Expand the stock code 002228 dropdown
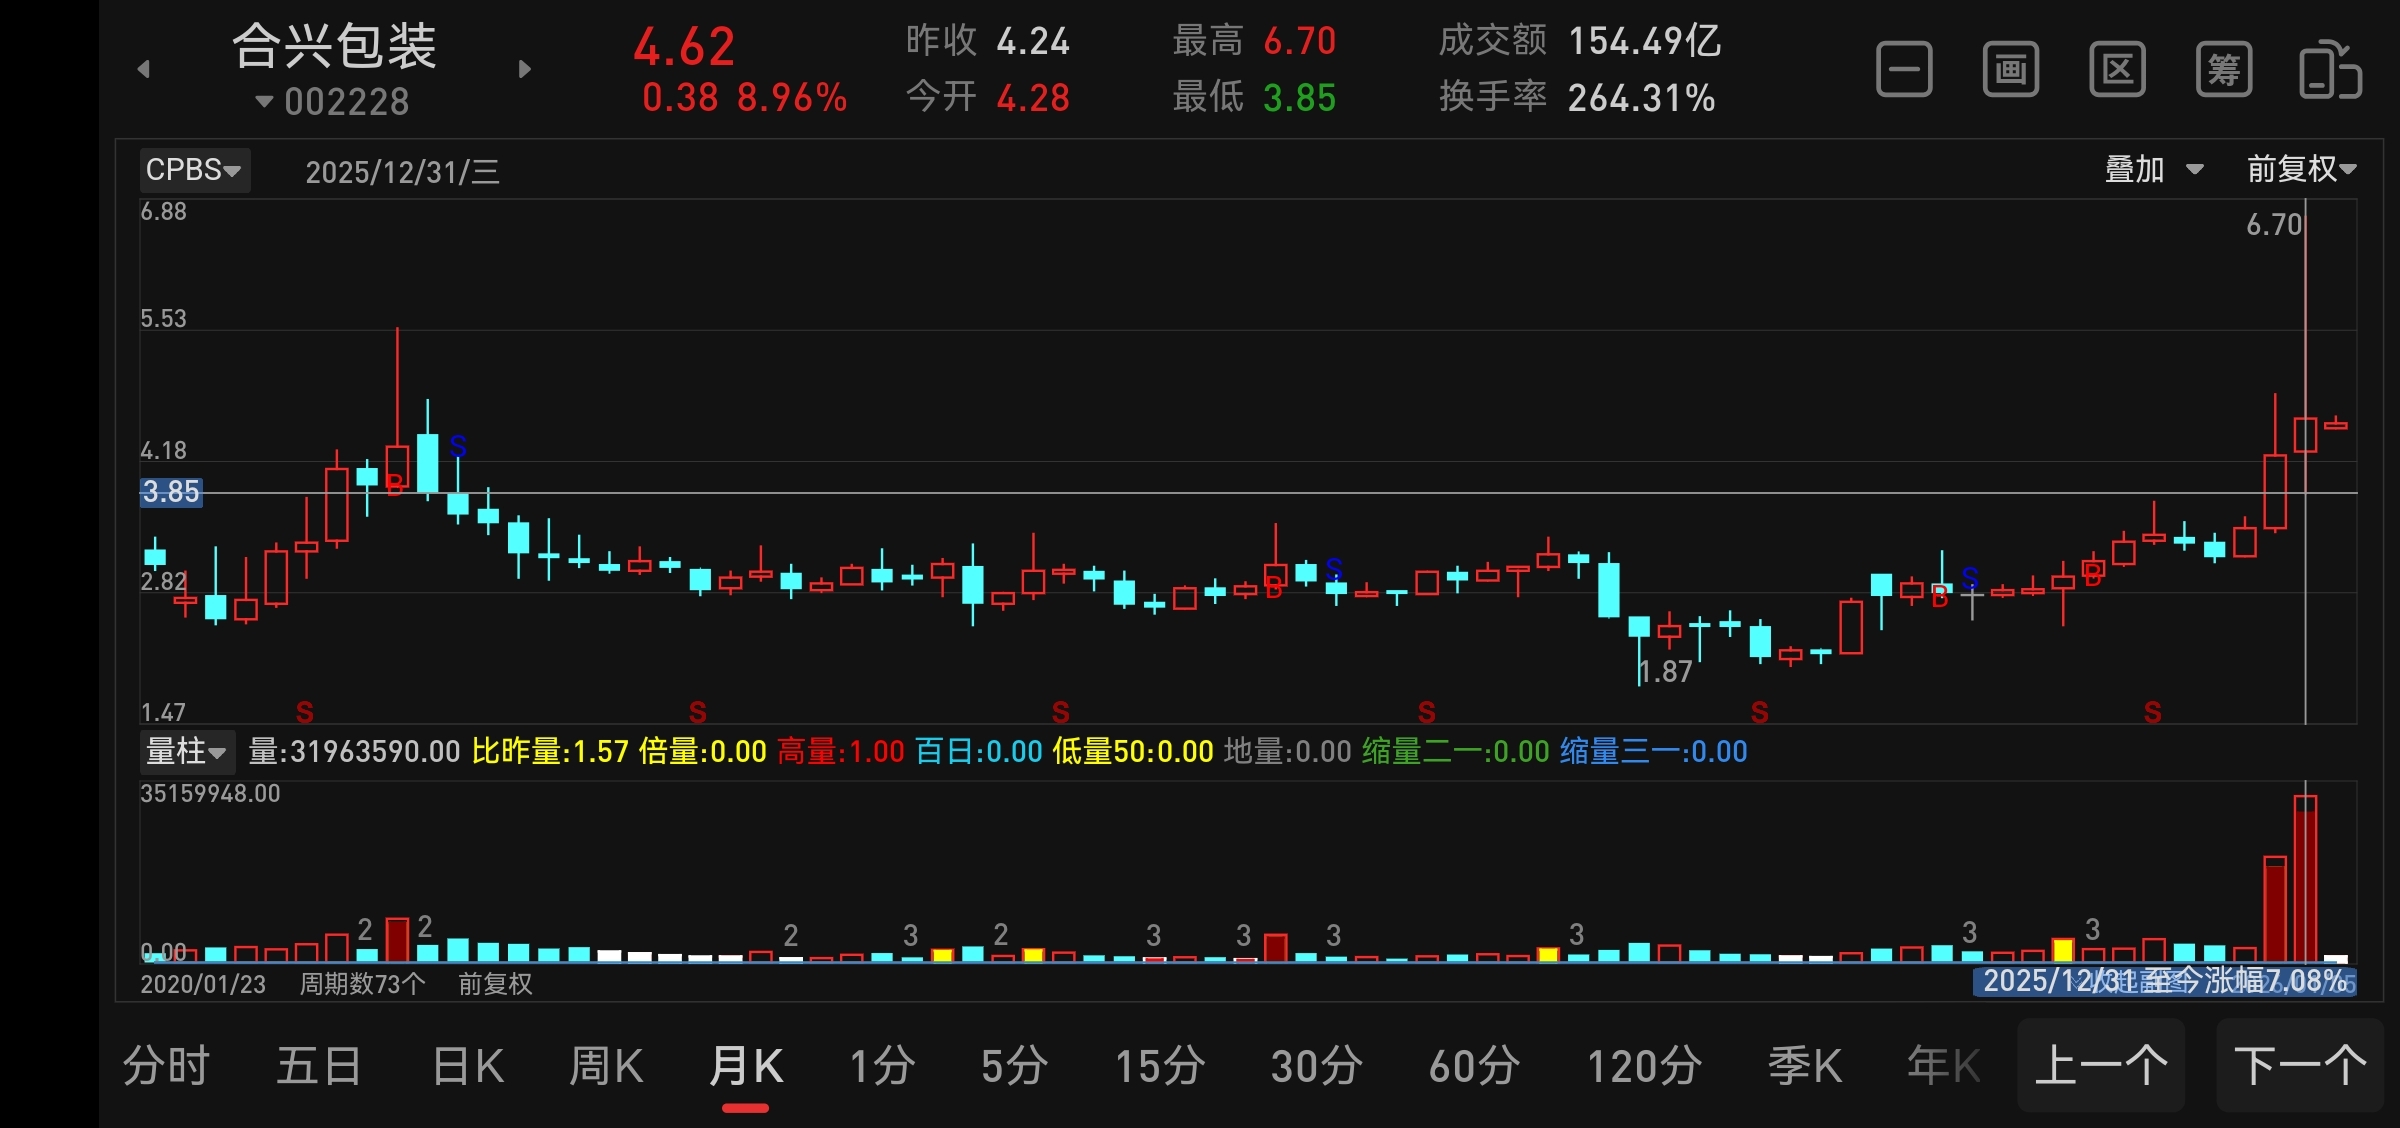This screenshot has width=2400, height=1128. click(334, 102)
